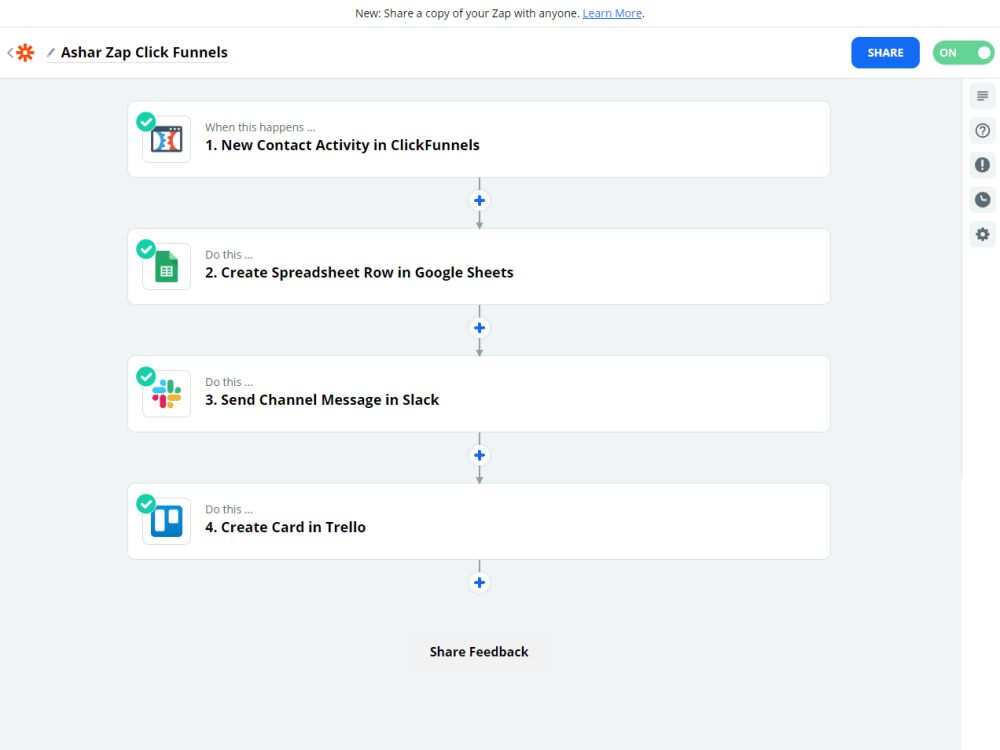Viewport: 1000px width, 750px height.
Task: Select the Trello icon on step 4
Action: 165,521
